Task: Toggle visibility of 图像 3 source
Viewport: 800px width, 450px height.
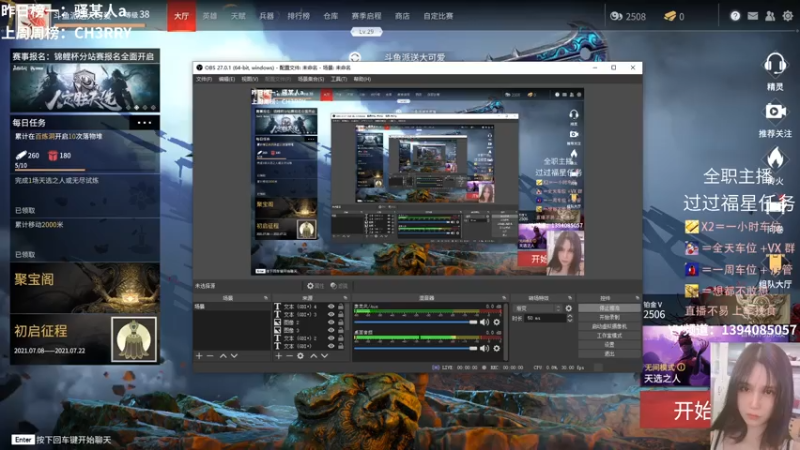Action: [x=331, y=330]
